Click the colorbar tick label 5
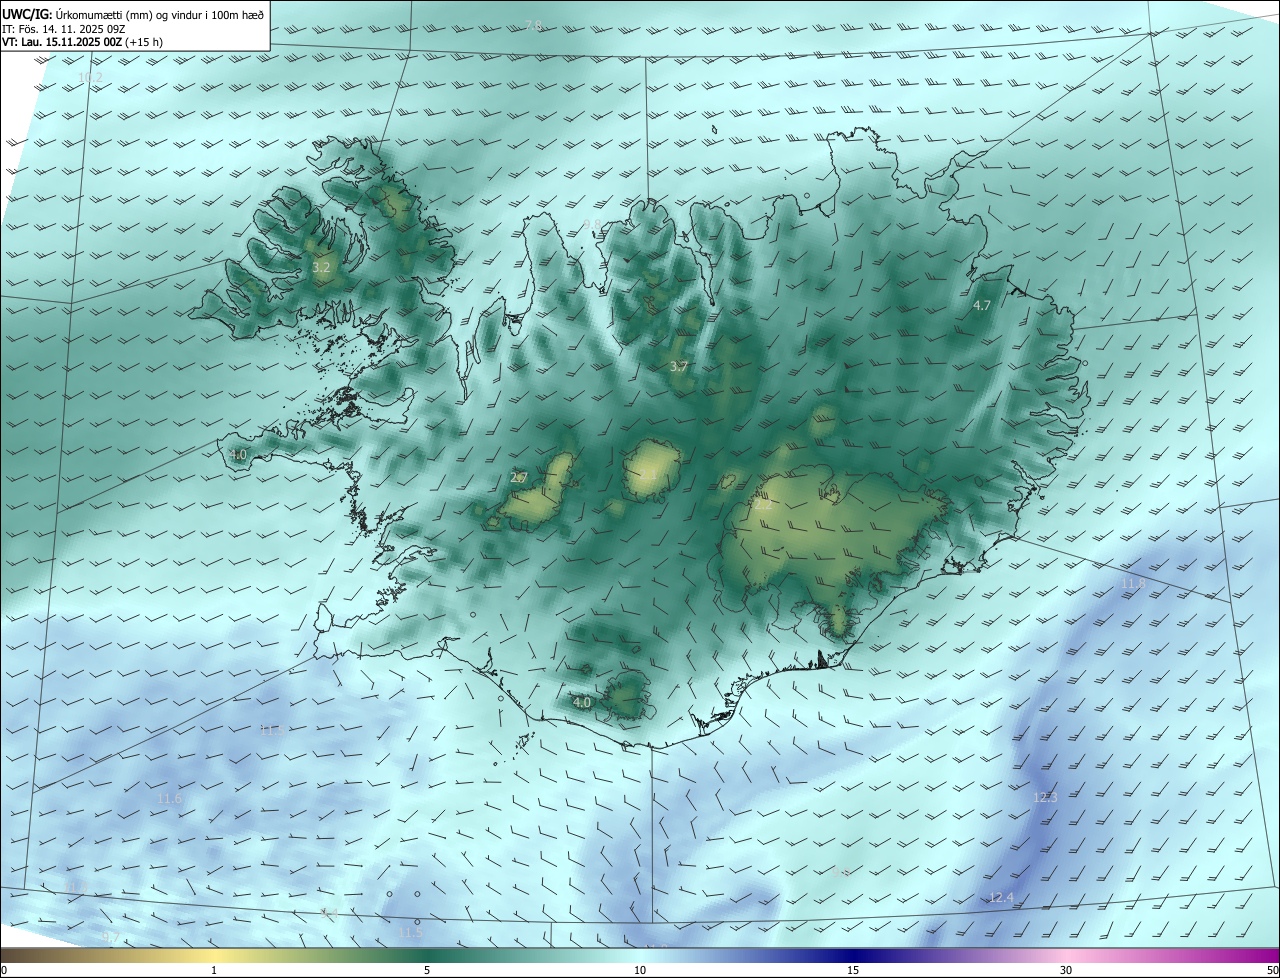The height and width of the screenshot is (978, 1280). [427, 970]
